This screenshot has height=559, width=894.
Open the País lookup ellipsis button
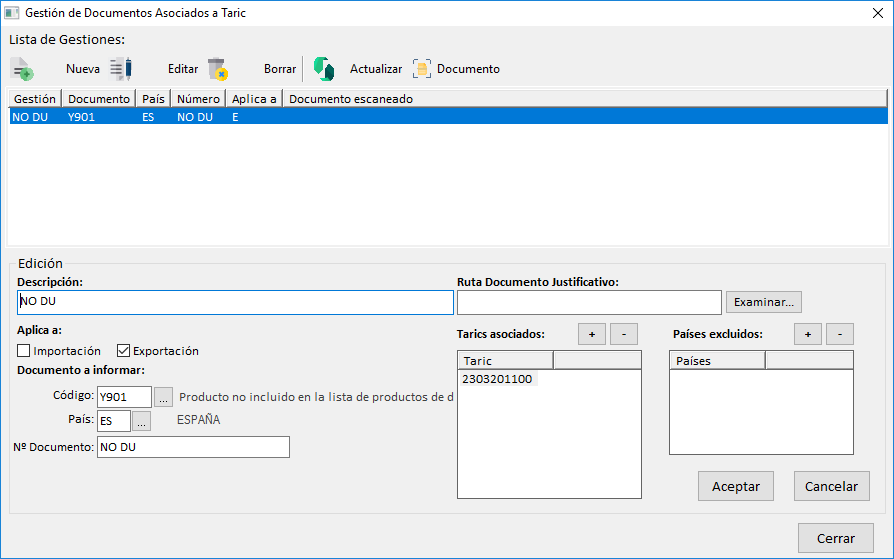(x=142, y=421)
